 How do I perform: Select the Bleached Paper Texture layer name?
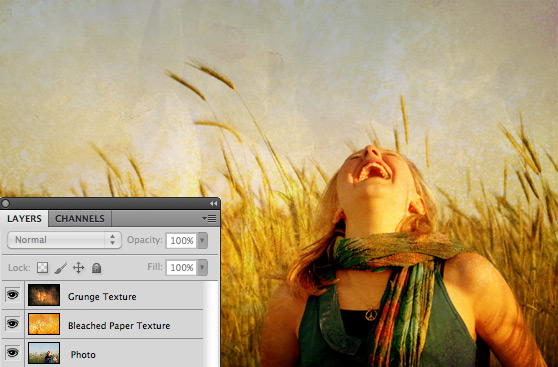[x=119, y=325]
